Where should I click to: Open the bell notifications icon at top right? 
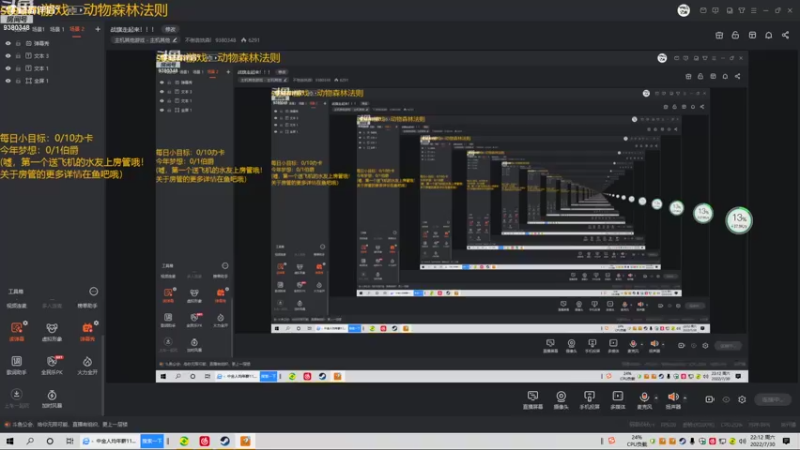[x=768, y=35]
